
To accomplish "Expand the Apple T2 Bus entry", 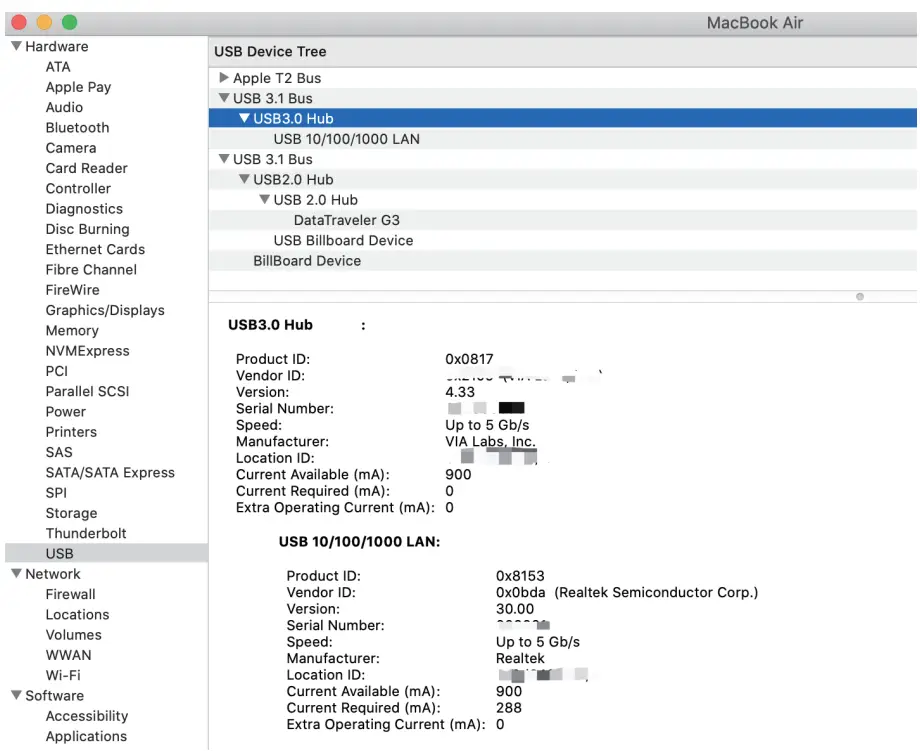I will (224, 78).
